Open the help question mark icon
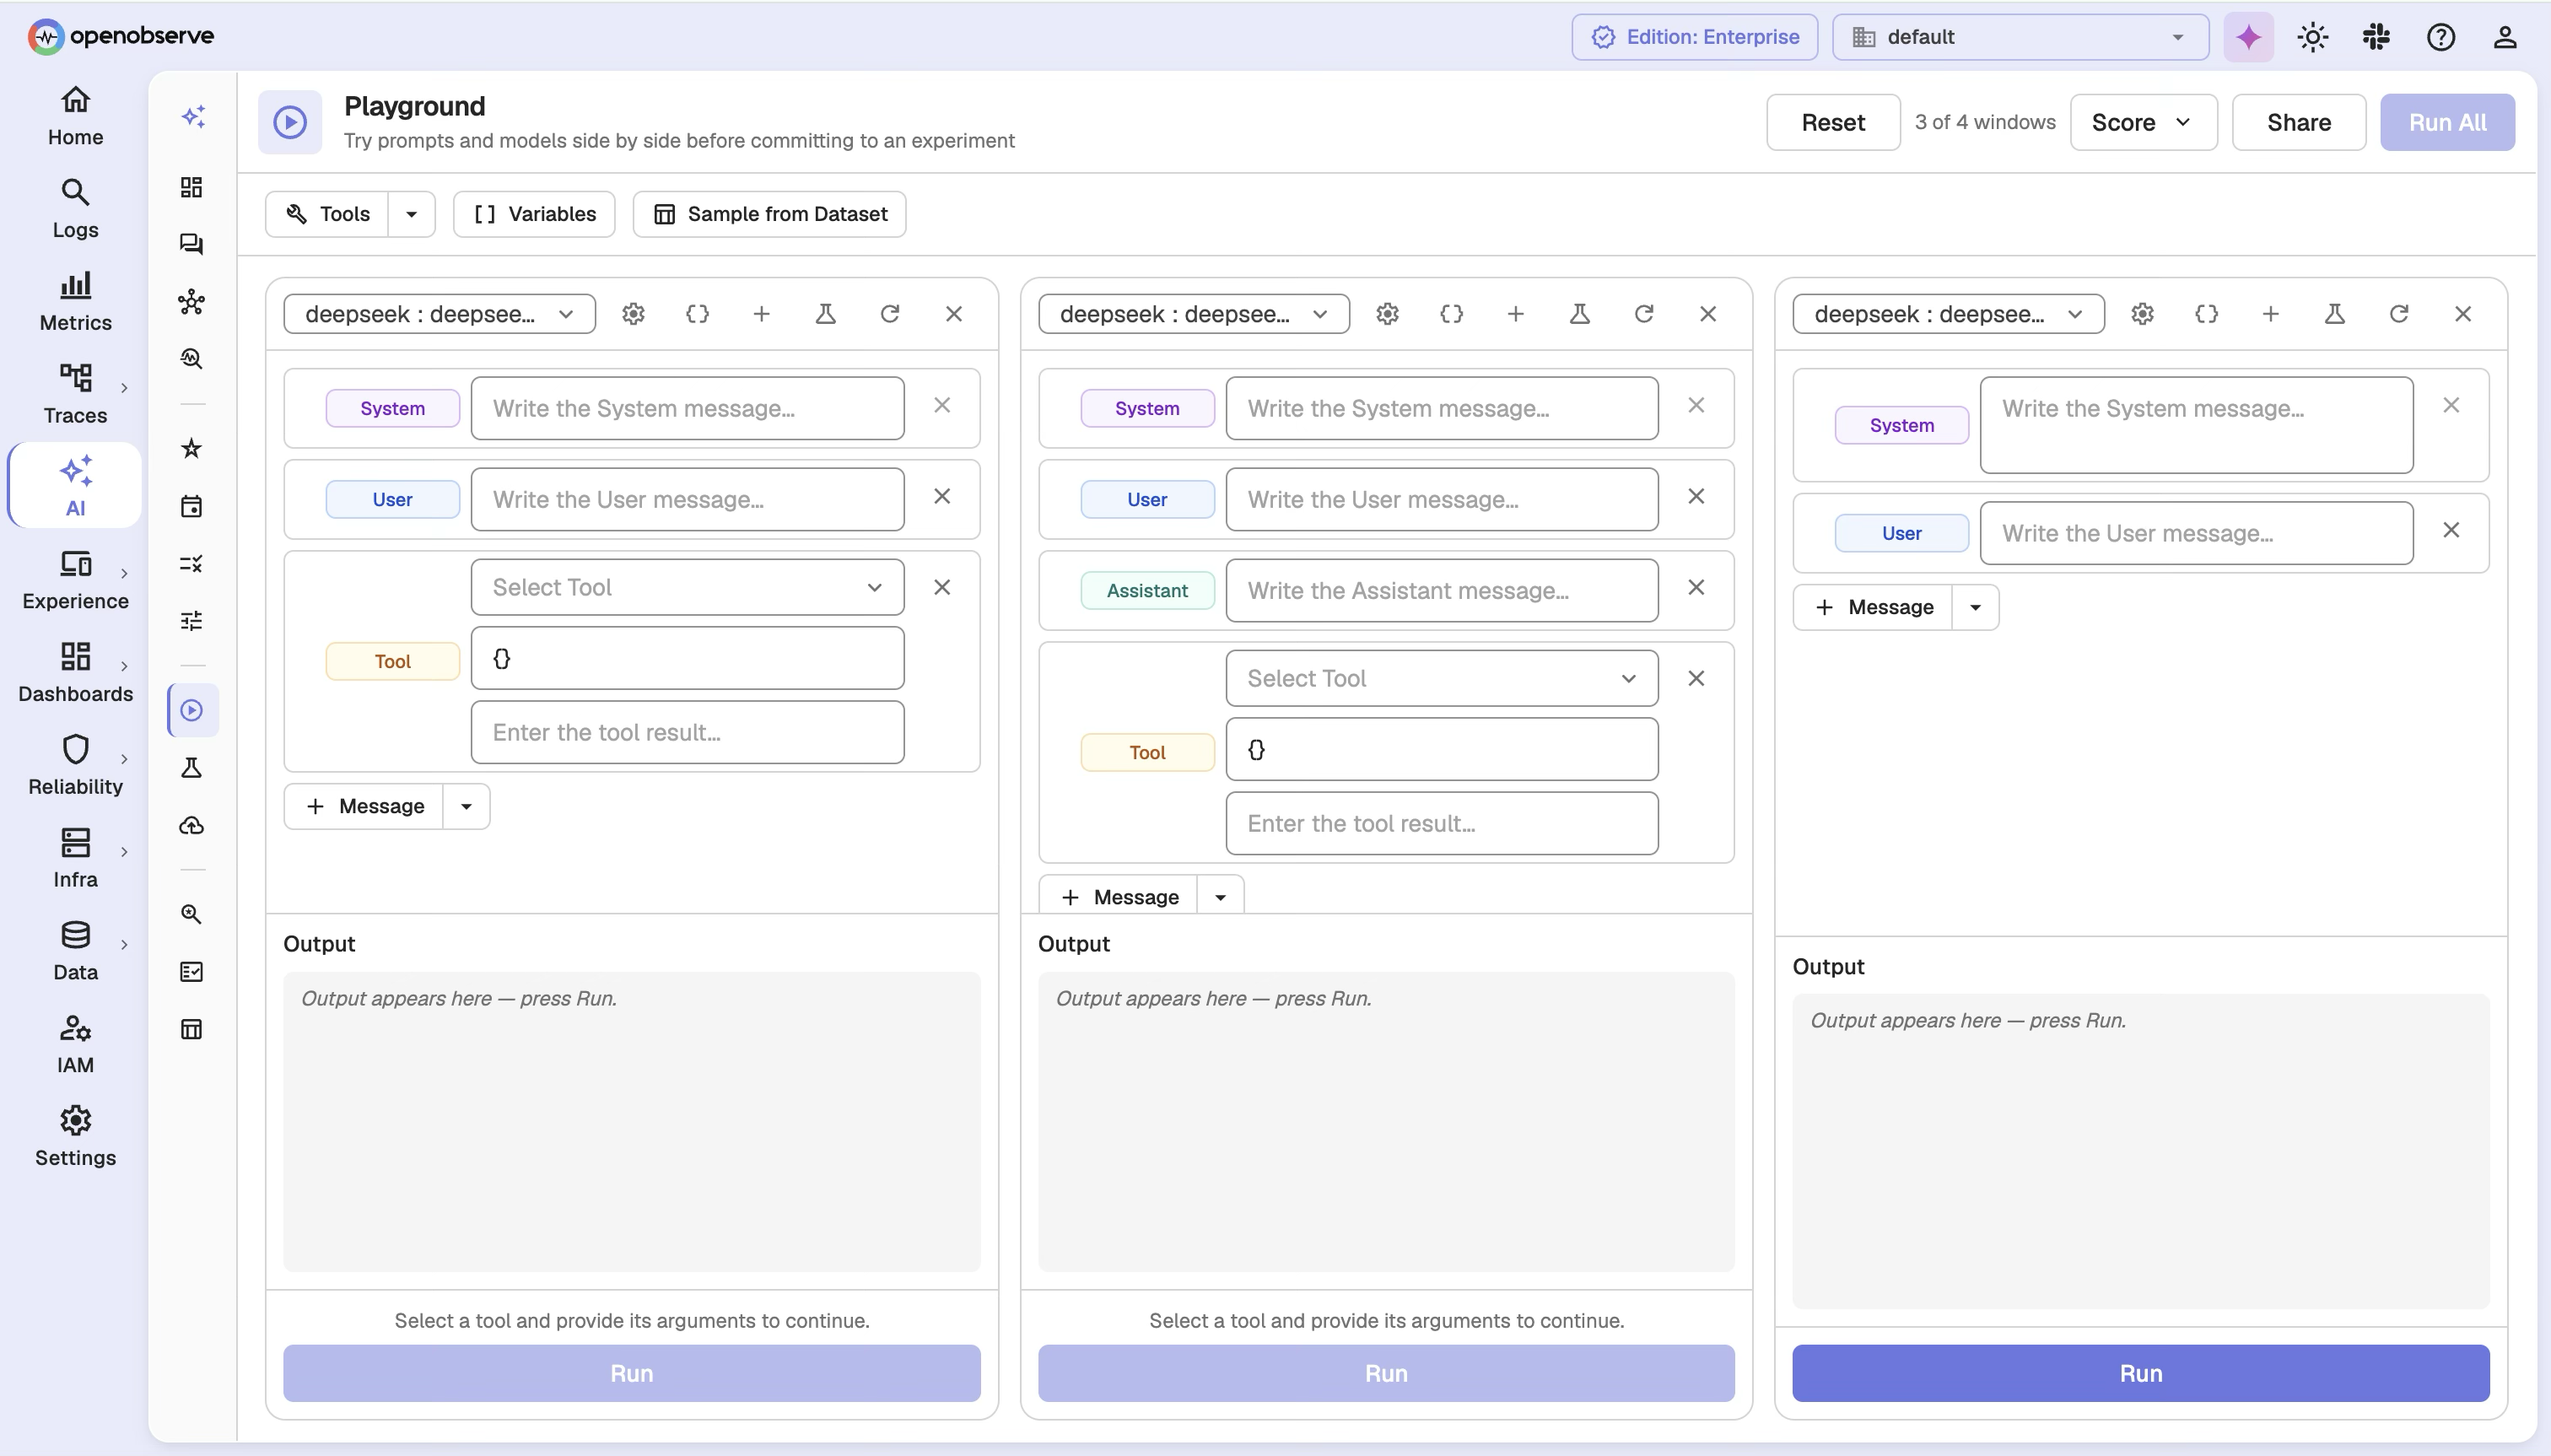This screenshot has width=2551, height=1456. [x=2440, y=37]
